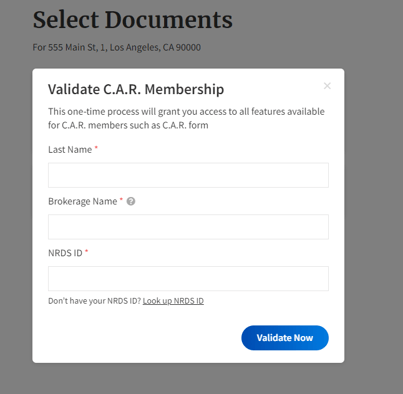
Task: Click the Validate C.A.R. Membership dialog title
Action: point(136,89)
